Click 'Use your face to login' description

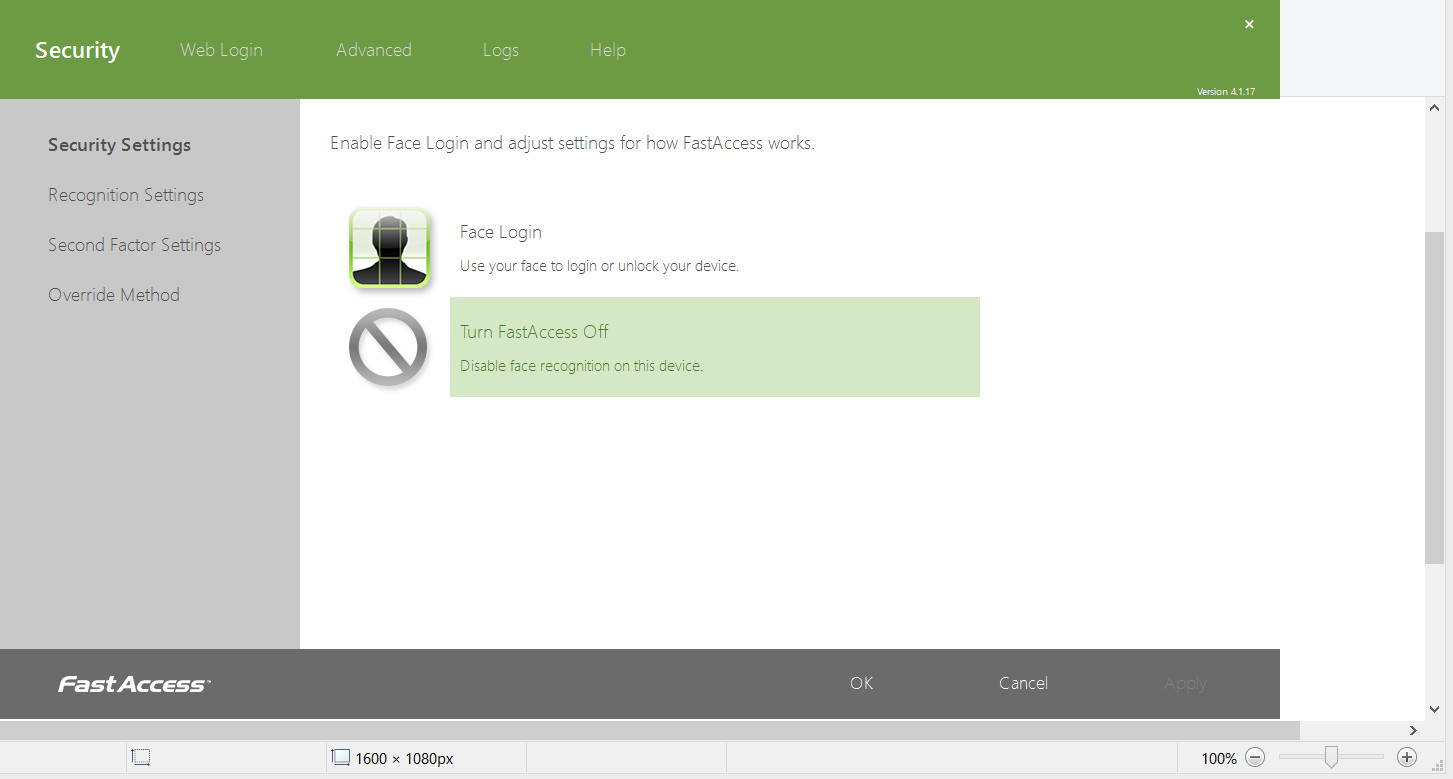click(599, 266)
